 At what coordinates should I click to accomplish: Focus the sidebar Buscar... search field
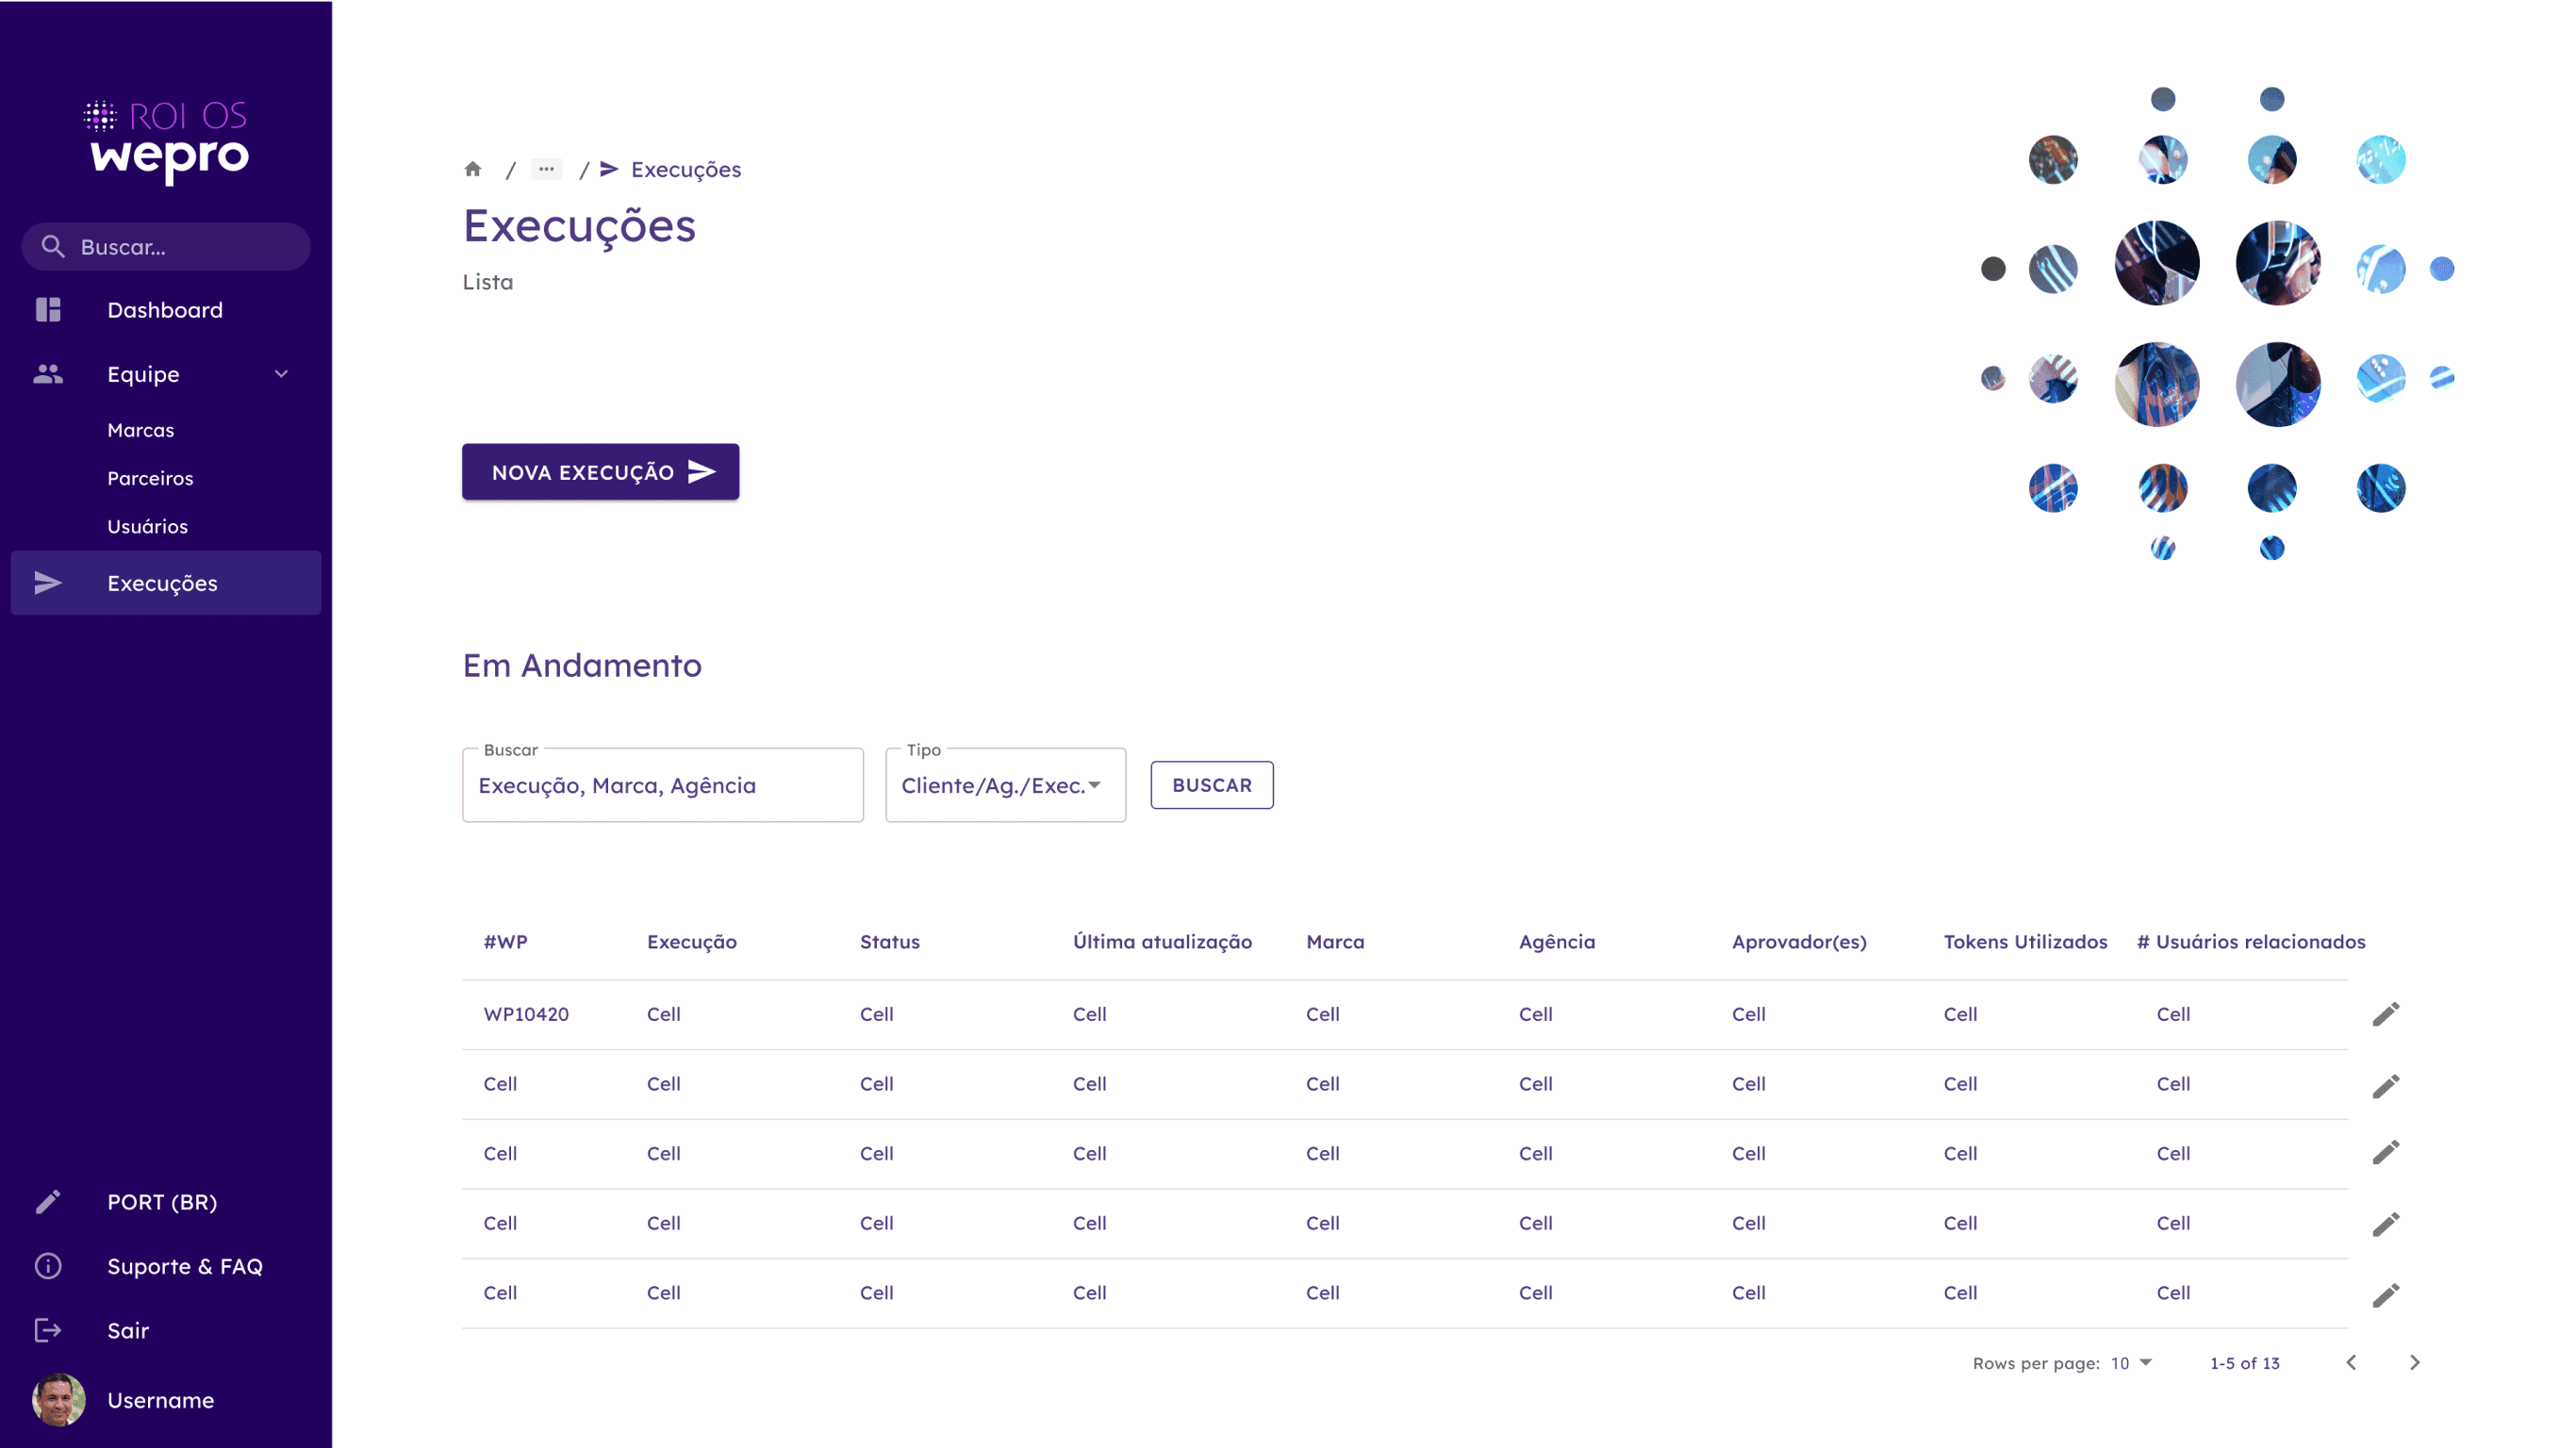(166, 246)
